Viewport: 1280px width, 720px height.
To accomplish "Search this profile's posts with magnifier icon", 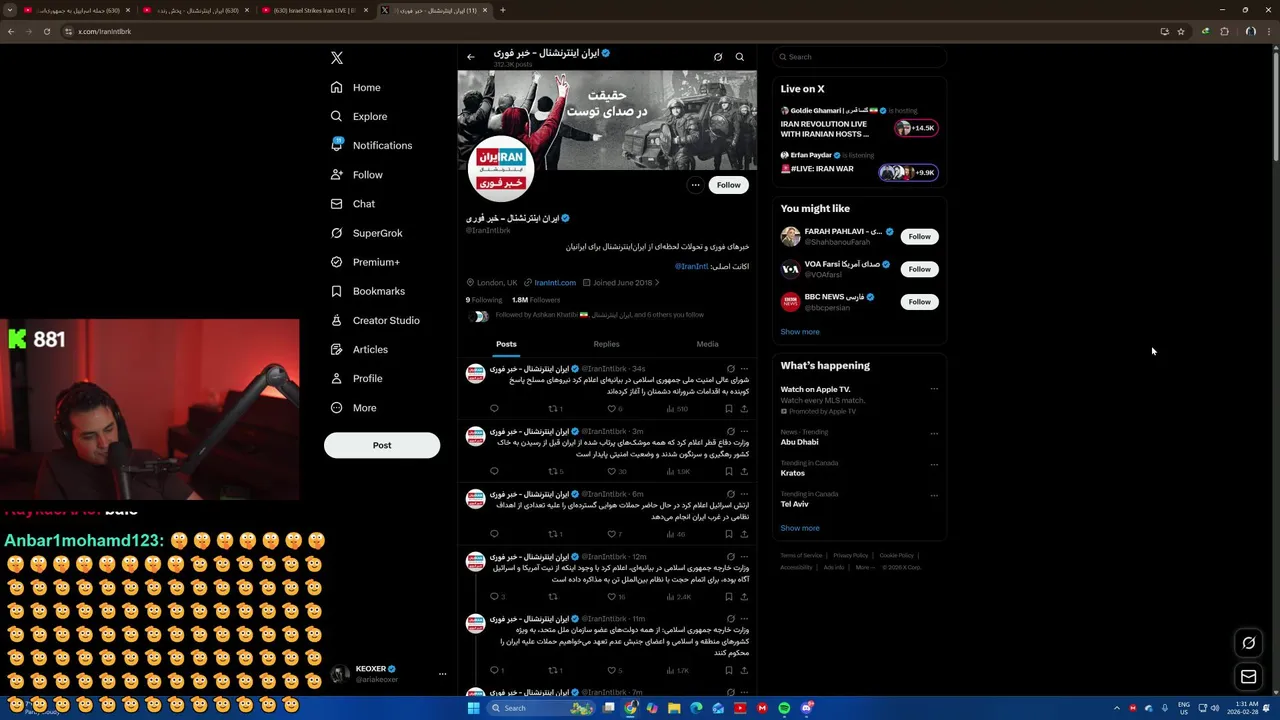I will pyautogui.click(x=740, y=57).
